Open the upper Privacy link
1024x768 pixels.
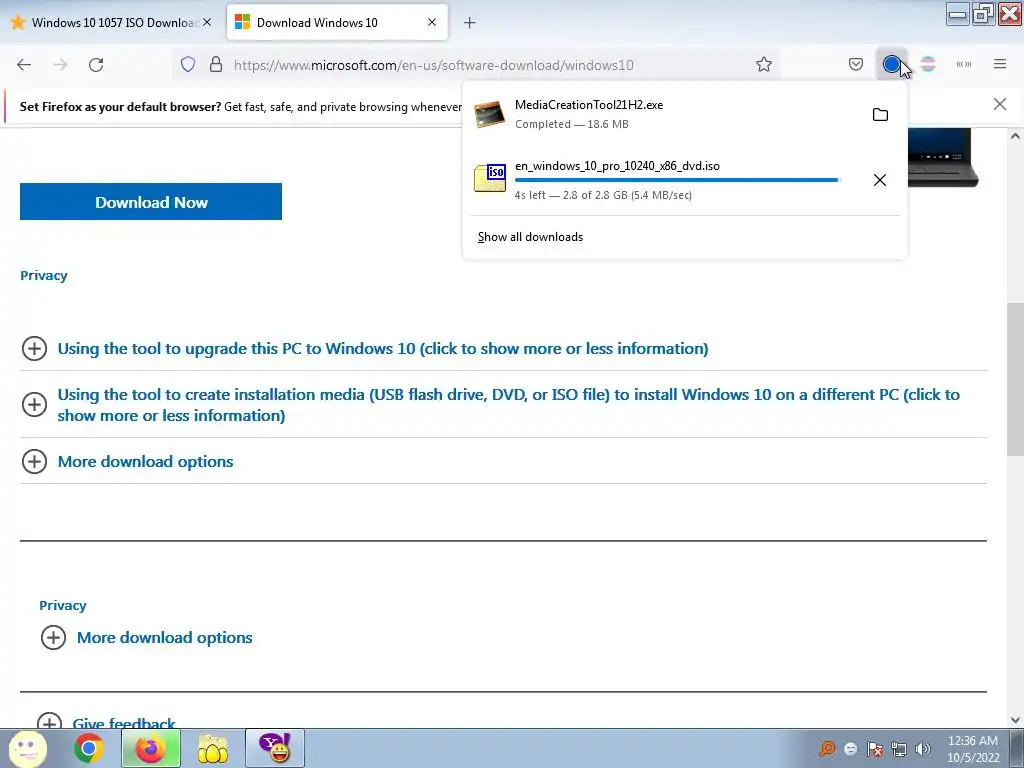point(44,276)
